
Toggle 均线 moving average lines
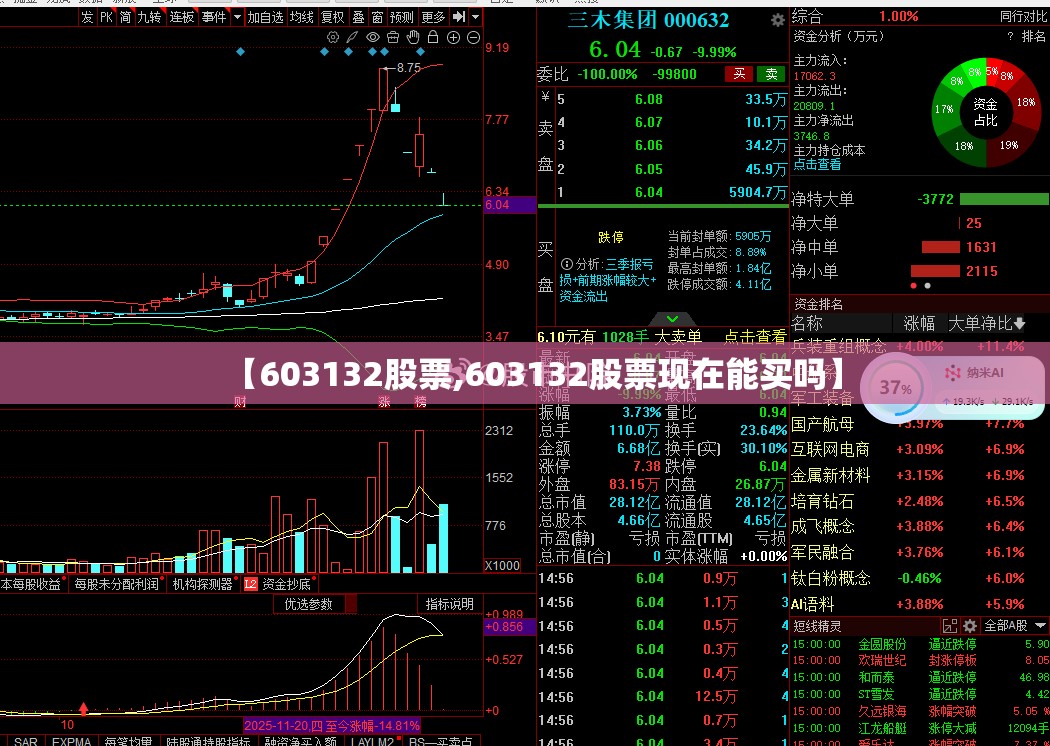(302, 17)
